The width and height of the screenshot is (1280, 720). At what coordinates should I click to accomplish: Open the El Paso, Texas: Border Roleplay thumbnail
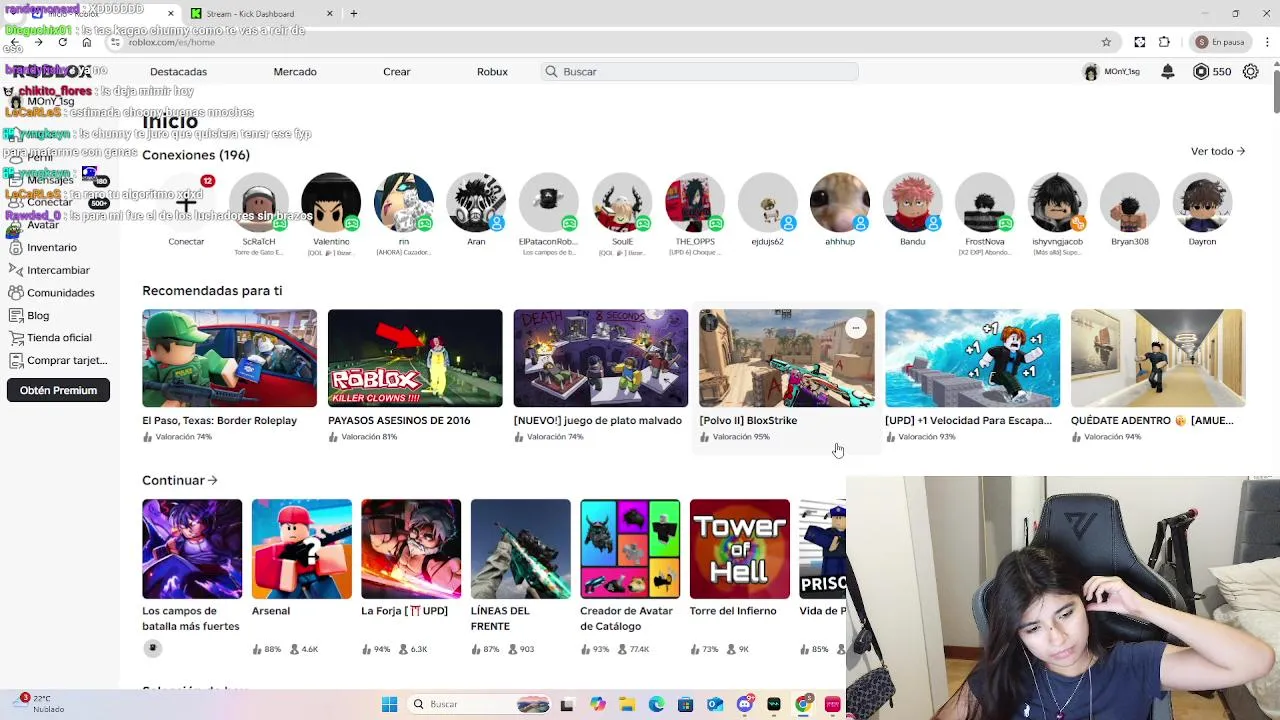(x=229, y=358)
